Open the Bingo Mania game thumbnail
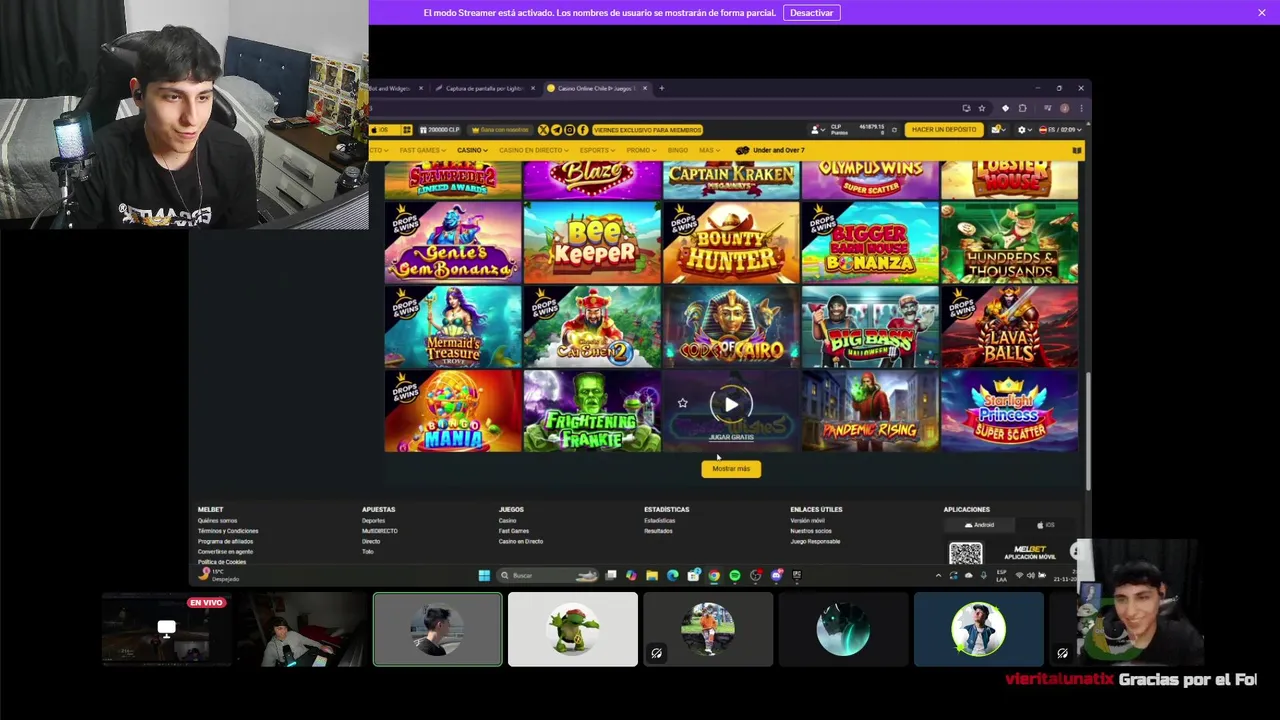 point(453,411)
